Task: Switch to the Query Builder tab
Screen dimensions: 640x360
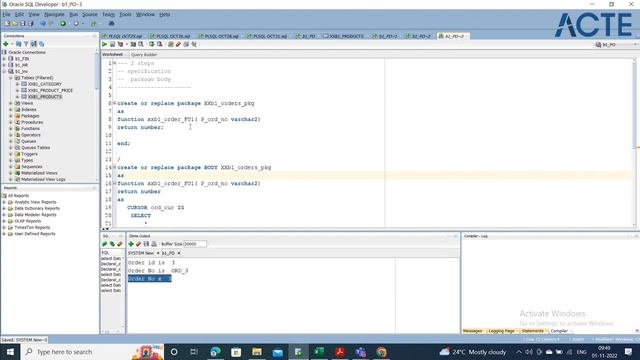Action: click(x=144, y=55)
